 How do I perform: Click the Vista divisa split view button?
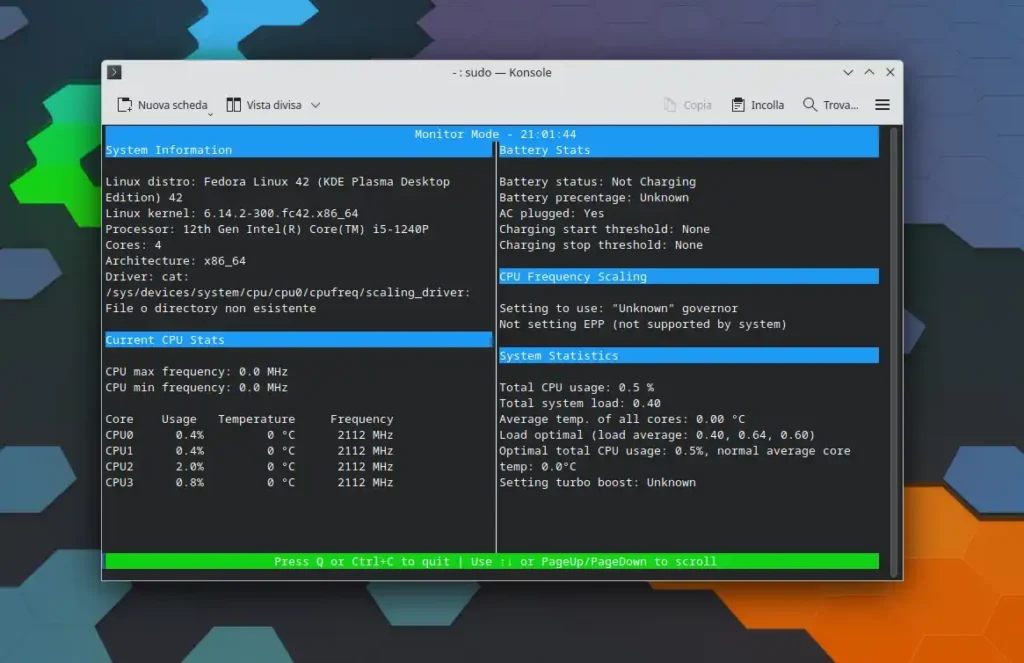pyautogui.click(x=264, y=105)
